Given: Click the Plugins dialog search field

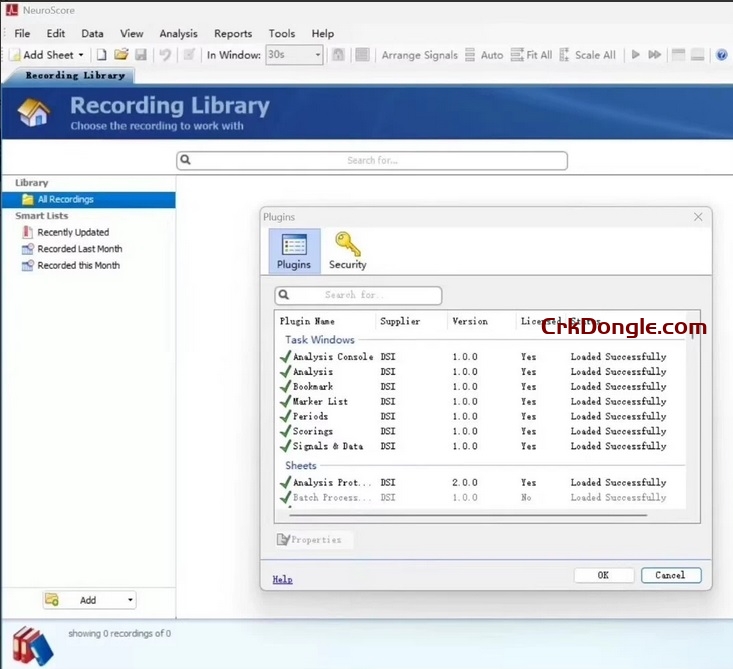Looking at the screenshot, I should click(x=358, y=295).
